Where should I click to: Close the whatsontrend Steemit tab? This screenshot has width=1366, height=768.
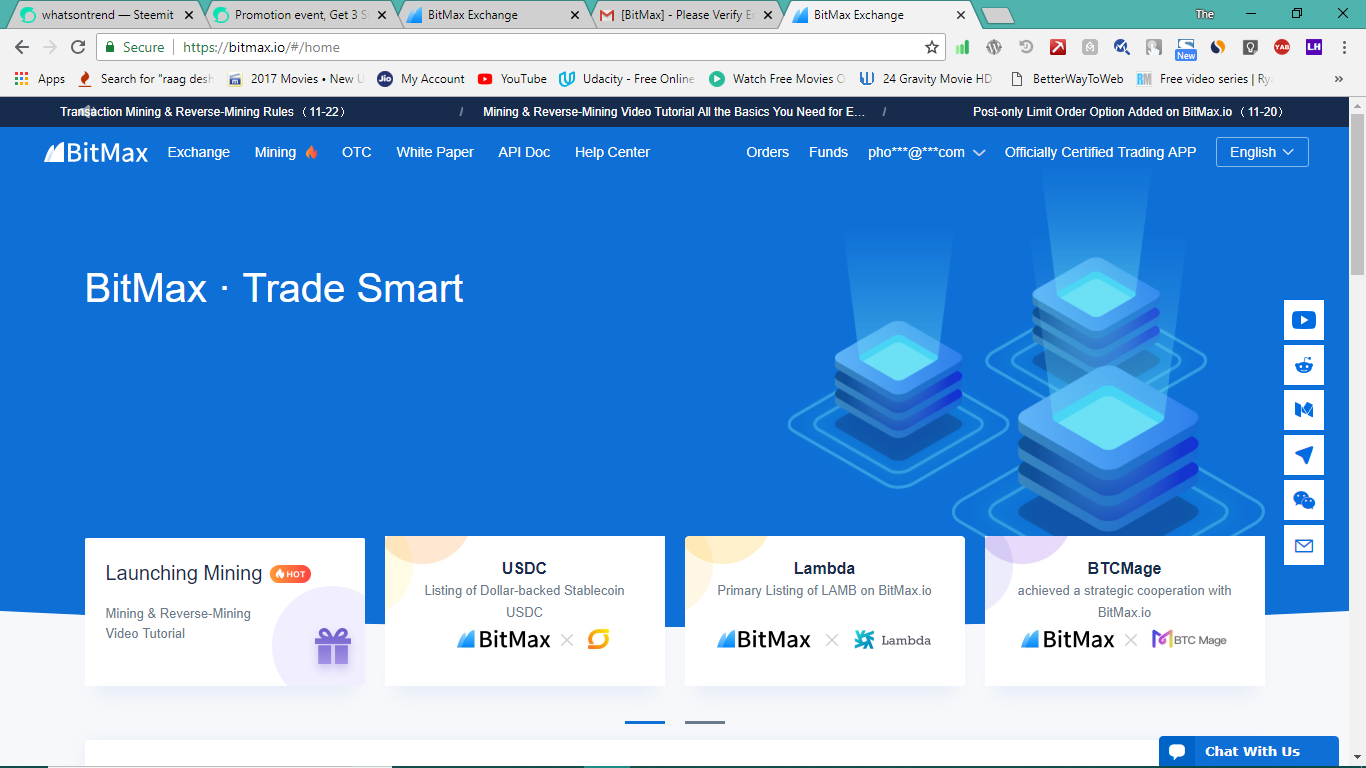(x=189, y=15)
